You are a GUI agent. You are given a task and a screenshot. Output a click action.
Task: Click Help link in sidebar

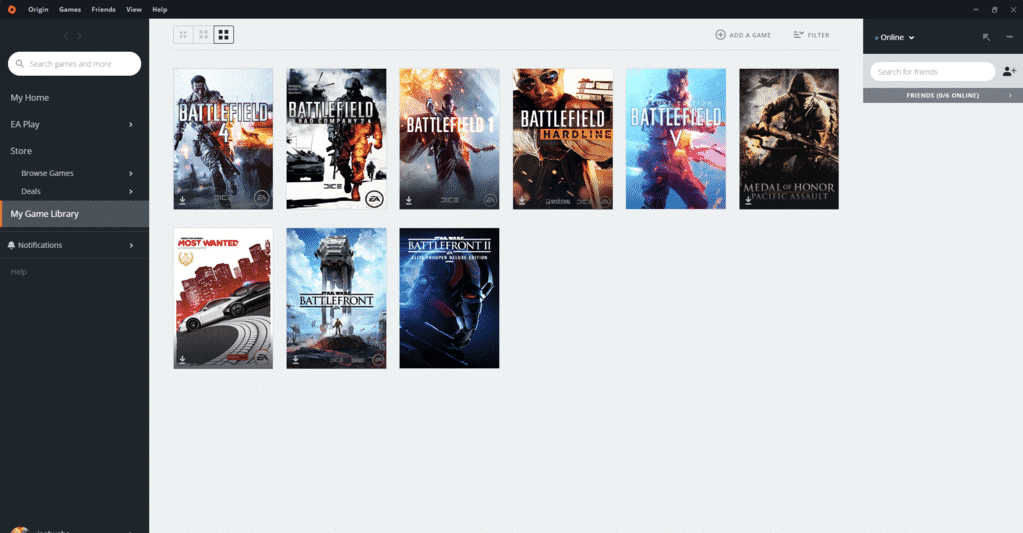pyautogui.click(x=18, y=271)
